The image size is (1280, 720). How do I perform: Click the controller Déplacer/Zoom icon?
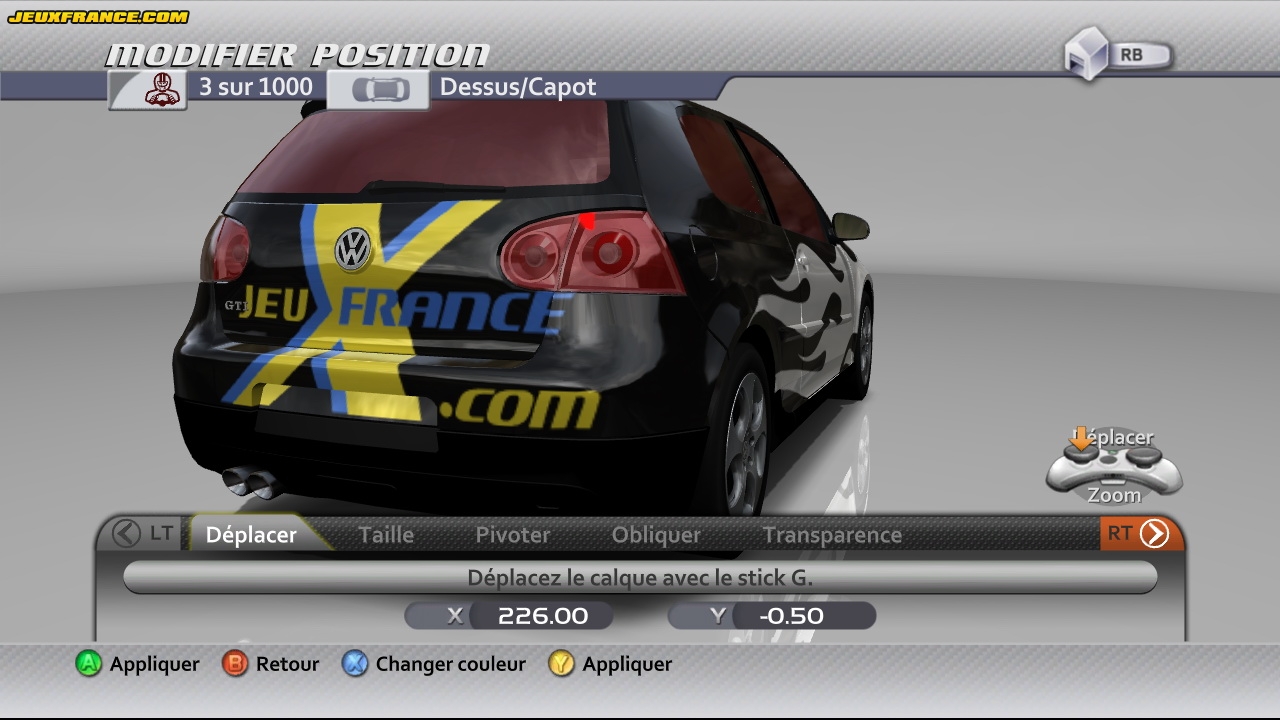tap(1114, 465)
